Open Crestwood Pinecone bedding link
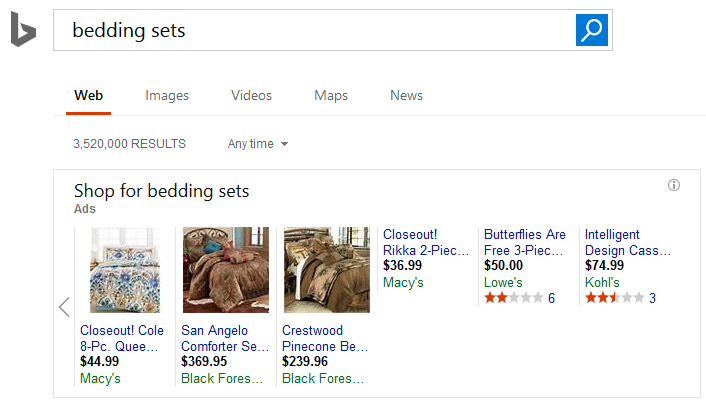The height and width of the screenshot is (403, 706). pyautogui.click(x=326, y=338)
